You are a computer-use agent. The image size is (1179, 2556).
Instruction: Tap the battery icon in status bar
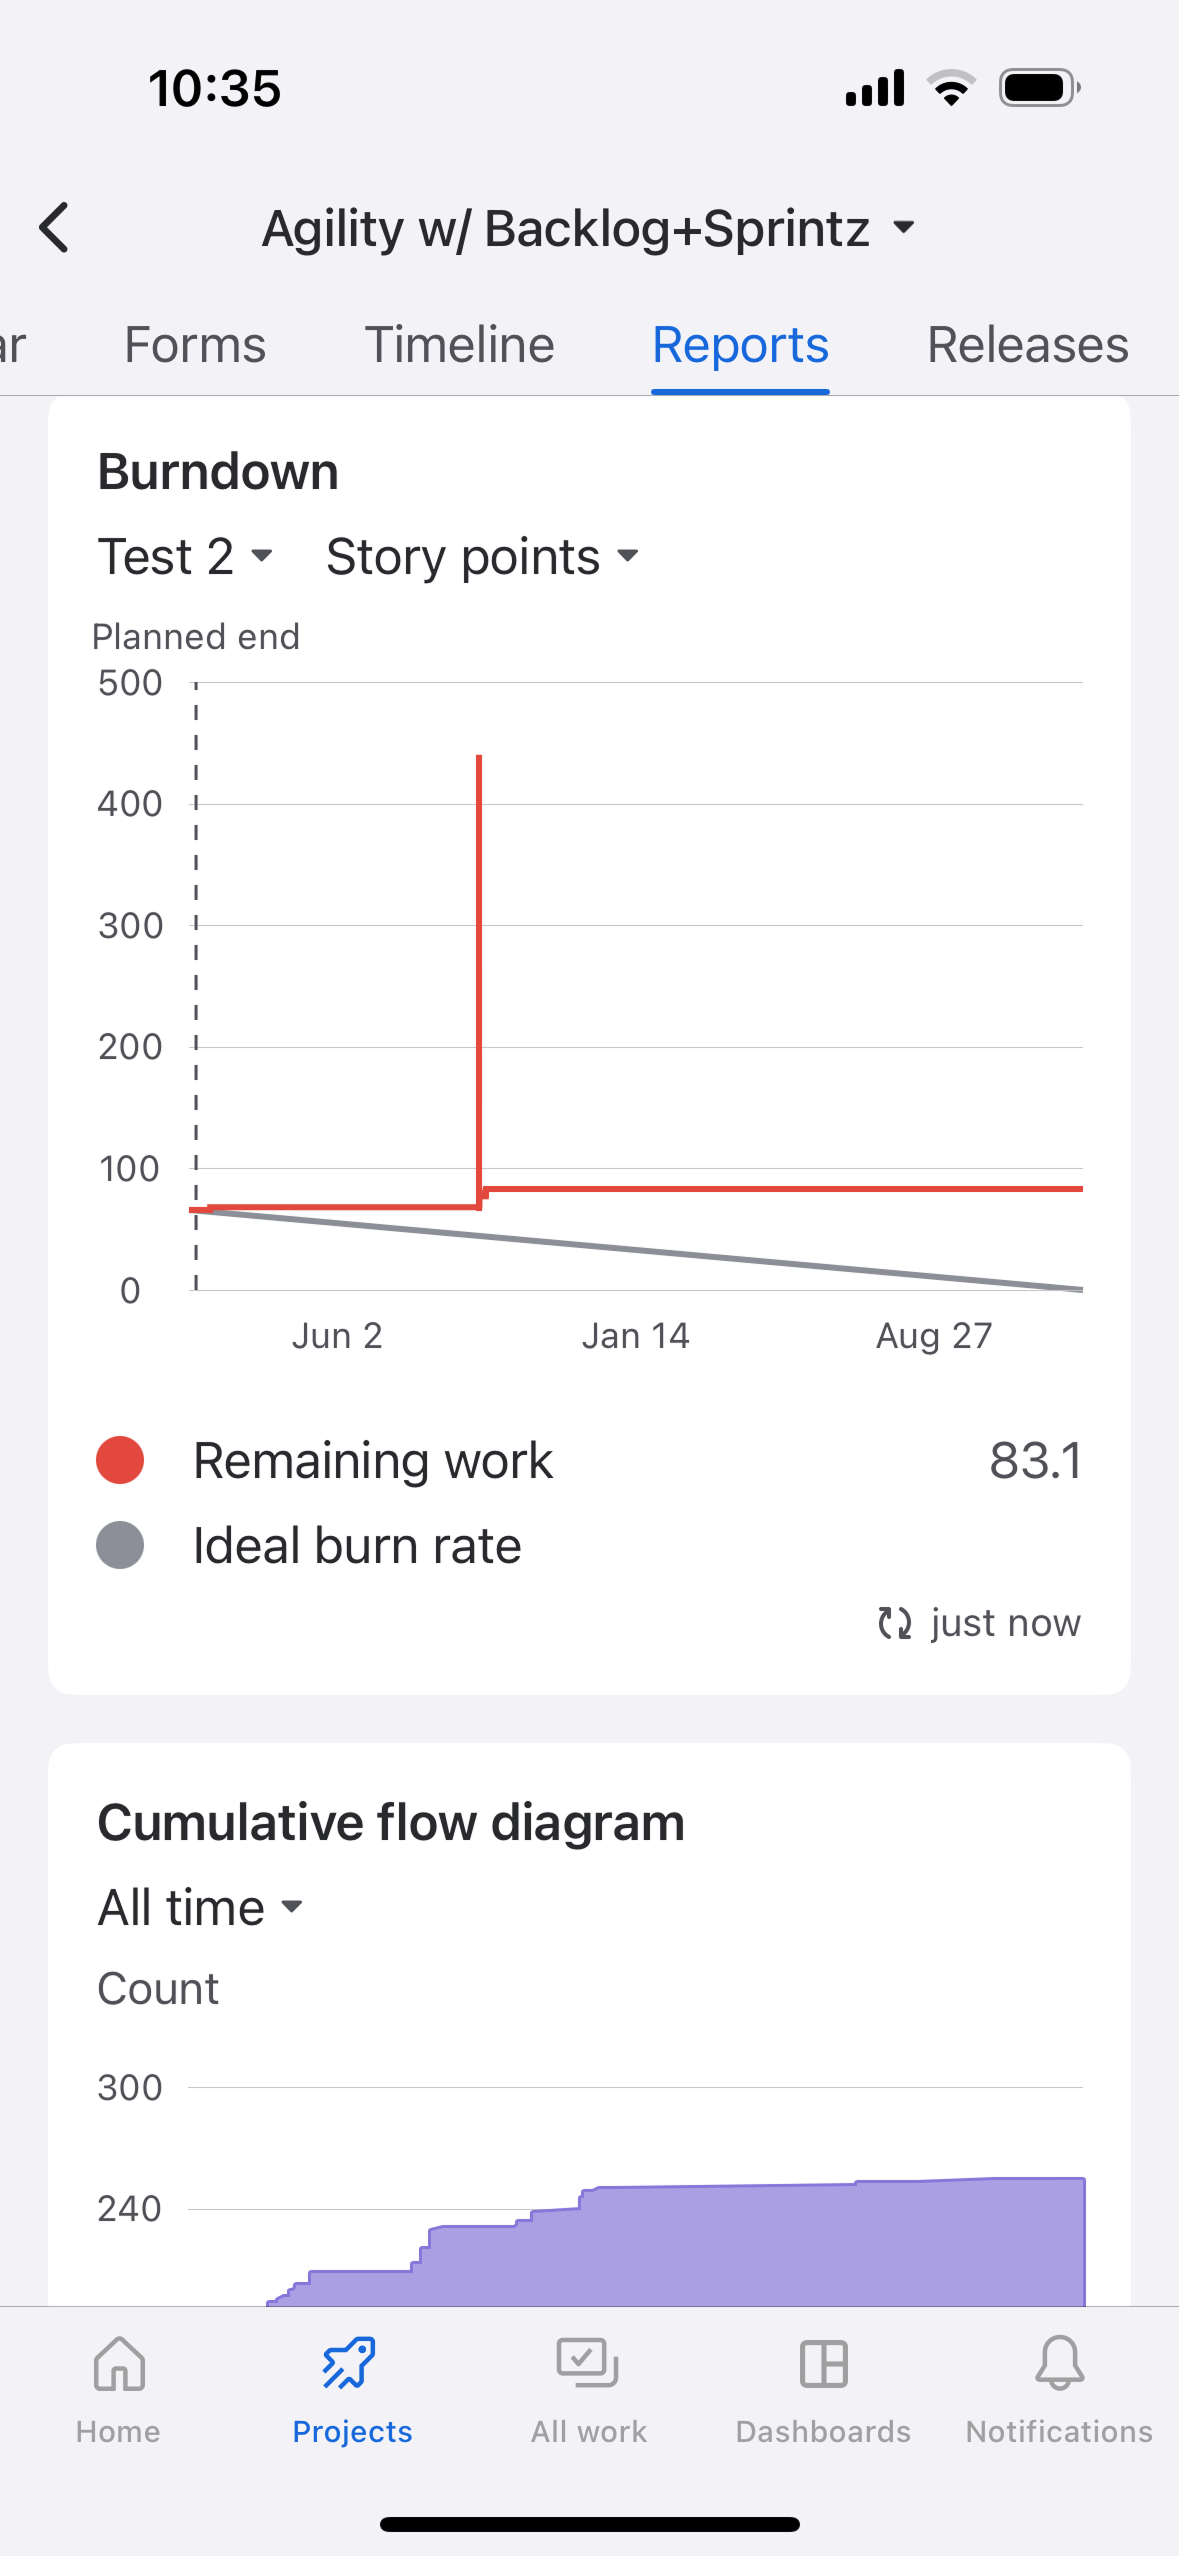click(x=1040, y=88)
